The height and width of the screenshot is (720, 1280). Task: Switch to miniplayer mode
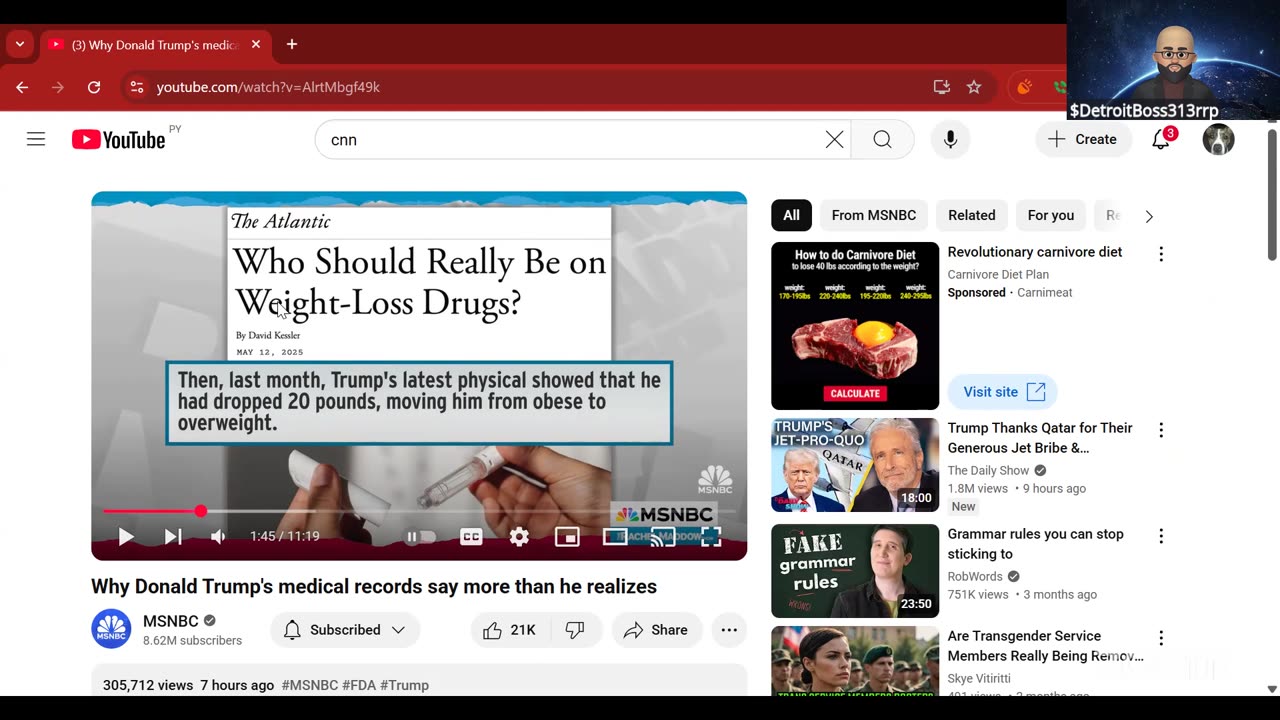coord(567,537)
